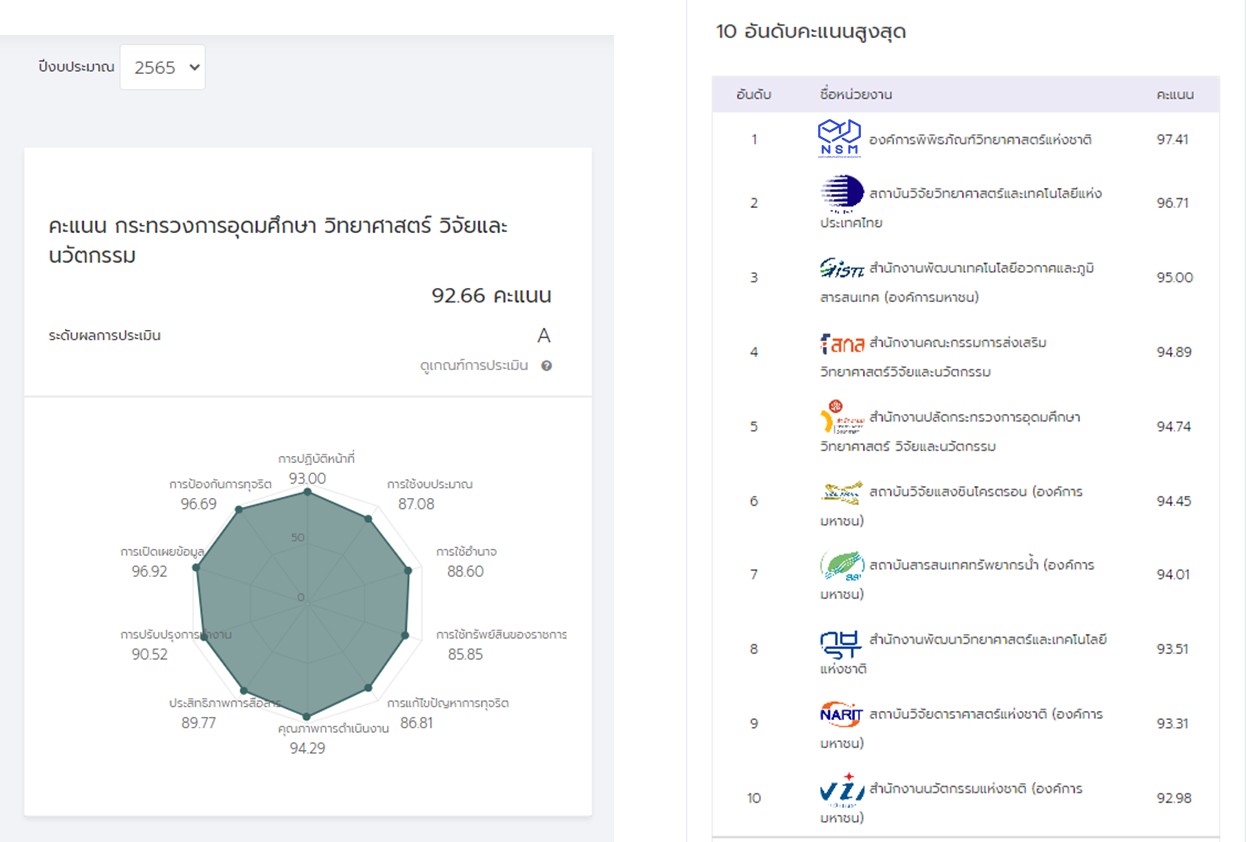Click the สกสว logo in row 4
This screenshot has height=842, width=1246.
pyautogui.click(x=841, y=343)
